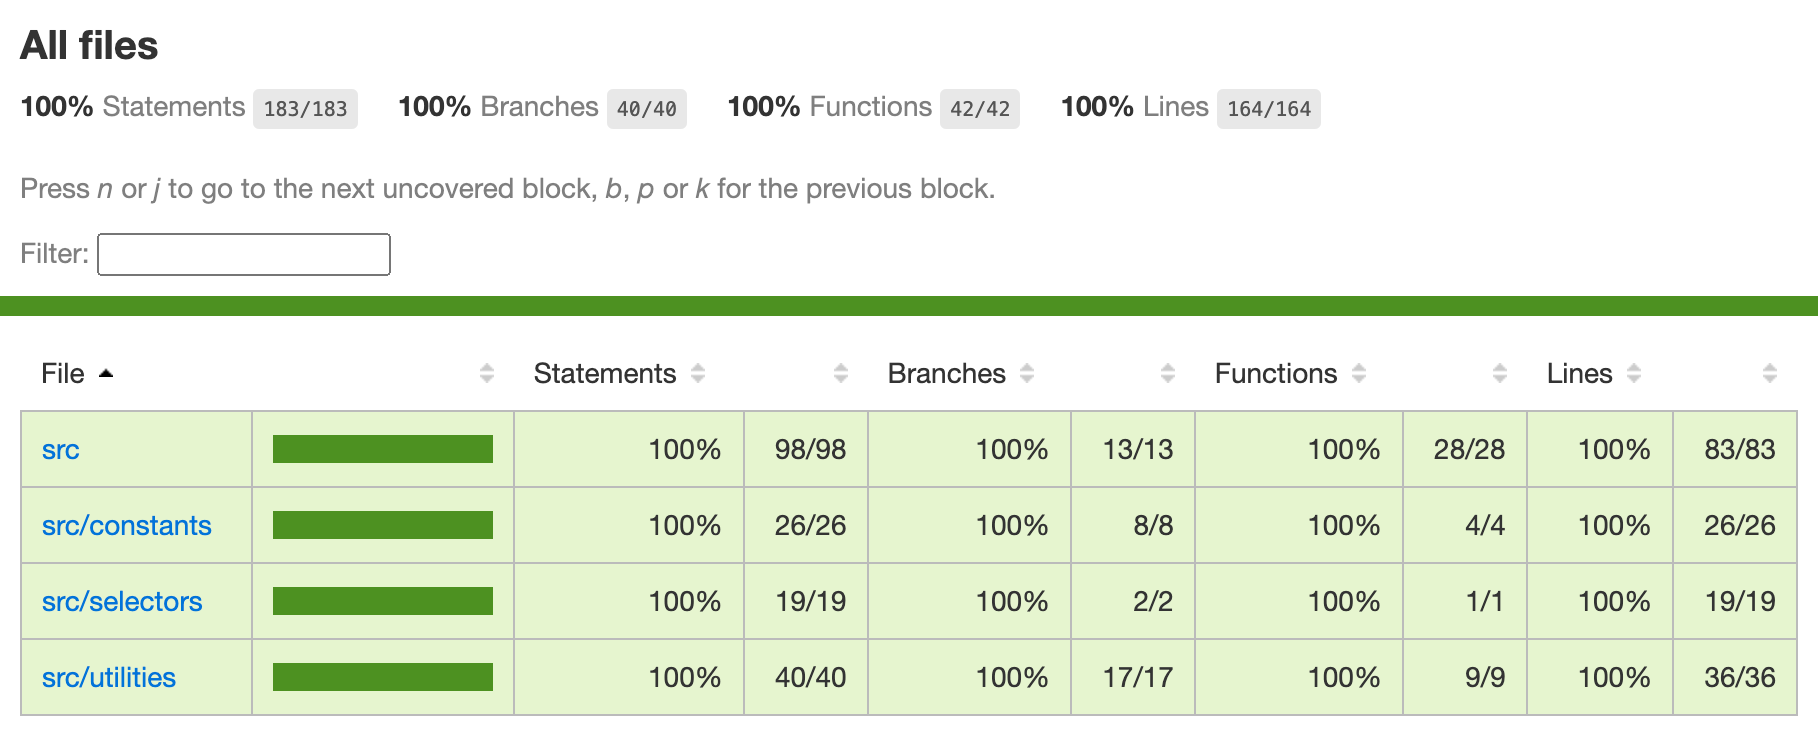The image size is (1818, 747).
Task: Focus the Filter text input
Action: [x=244, y=254]
